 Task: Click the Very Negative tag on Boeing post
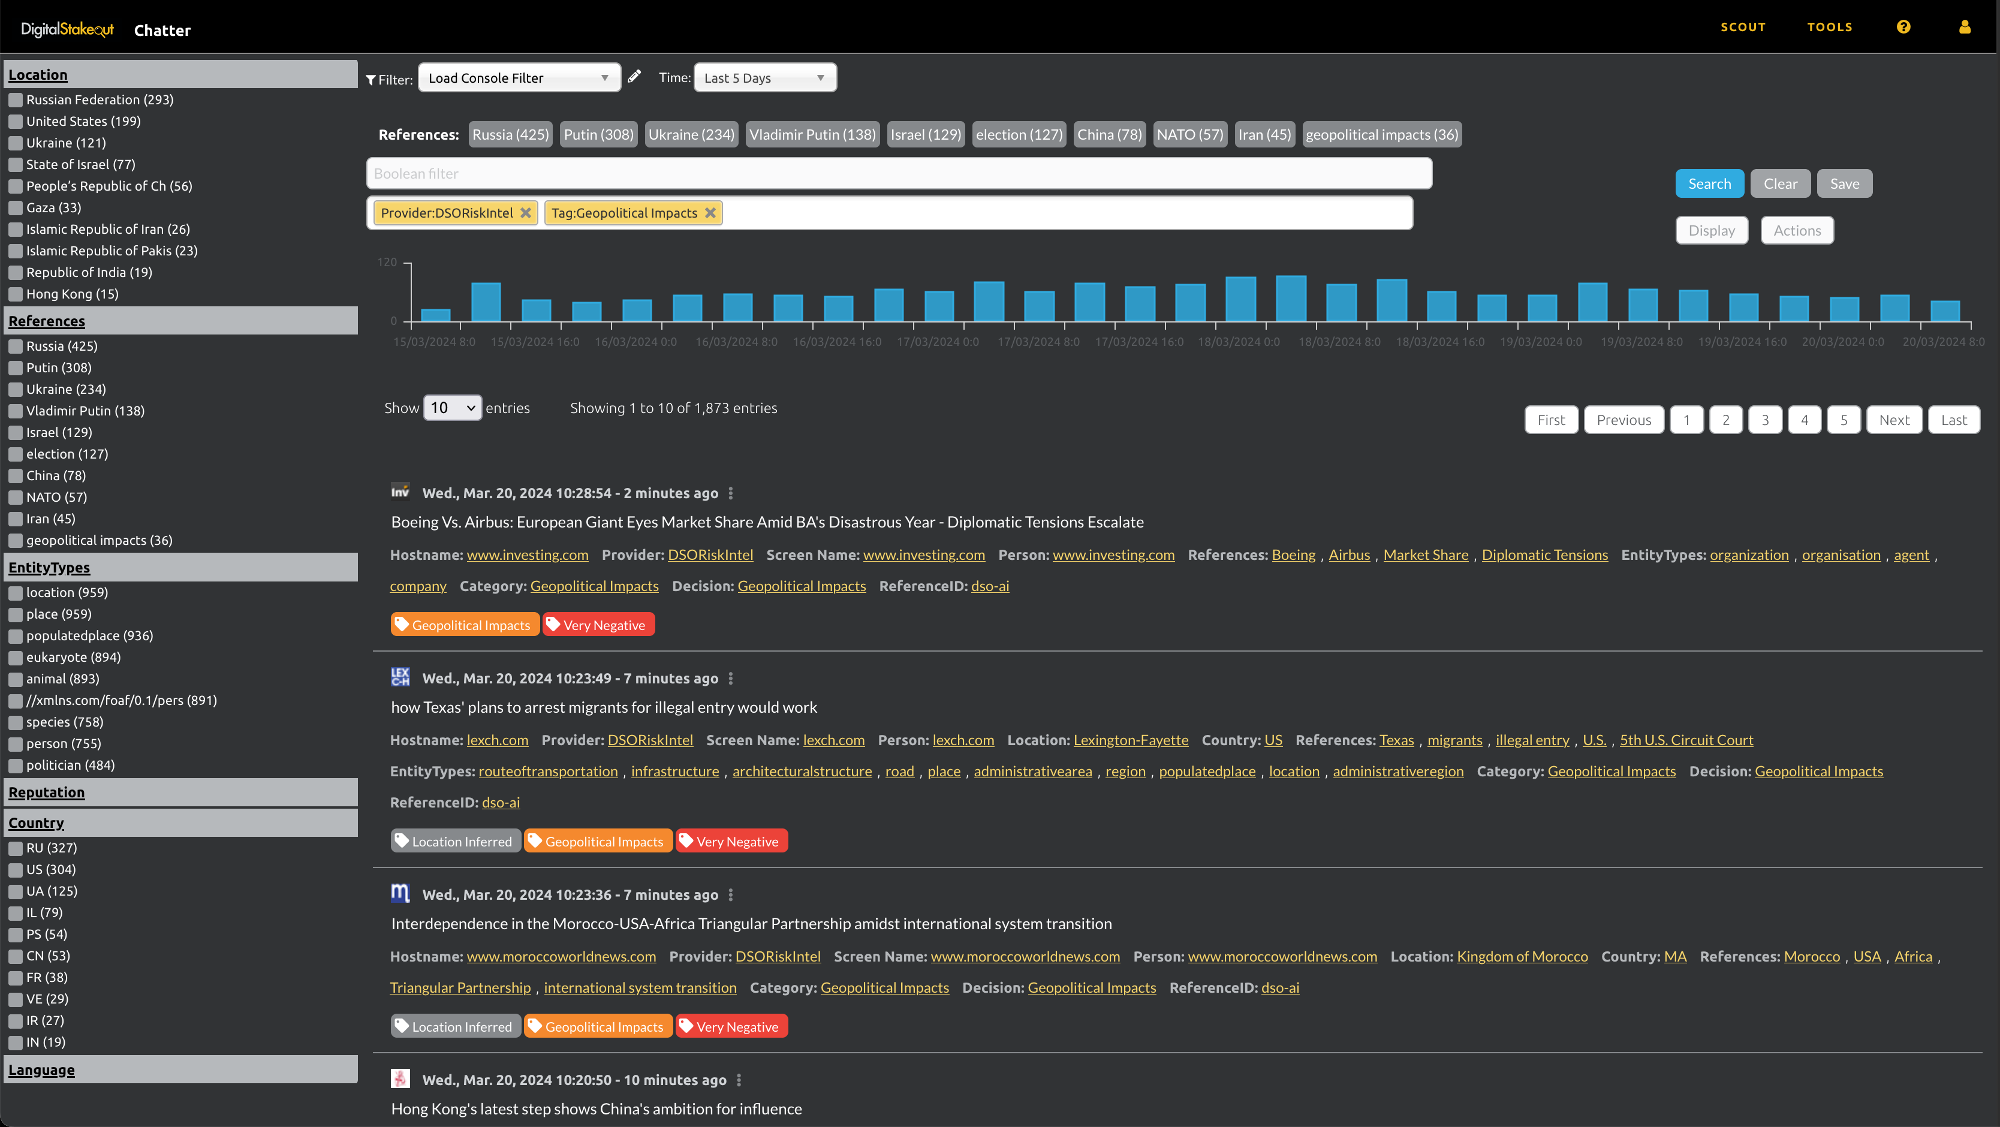598,625
